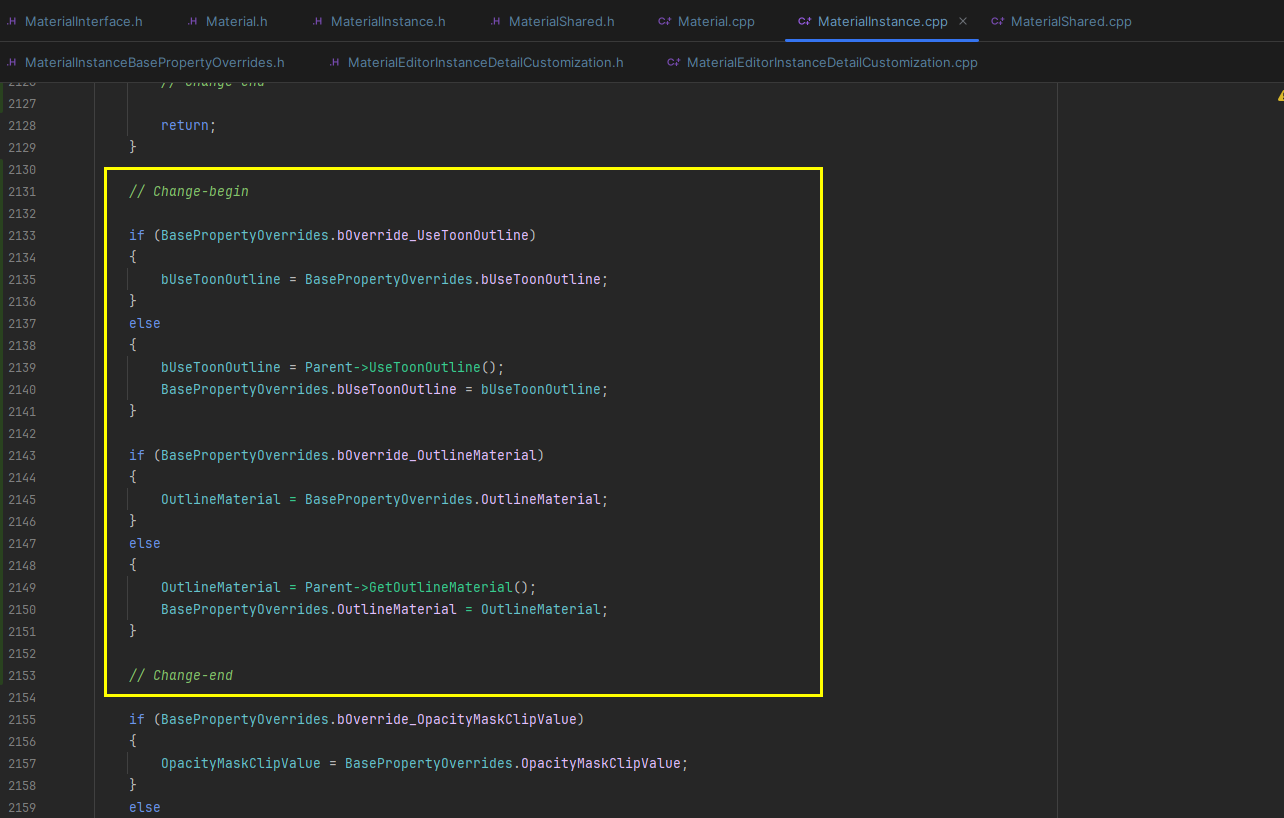The width and height of the screenshot is (1284, 818).
Task: Switch to the Material.cpp tab
Action: pos(715,20)
